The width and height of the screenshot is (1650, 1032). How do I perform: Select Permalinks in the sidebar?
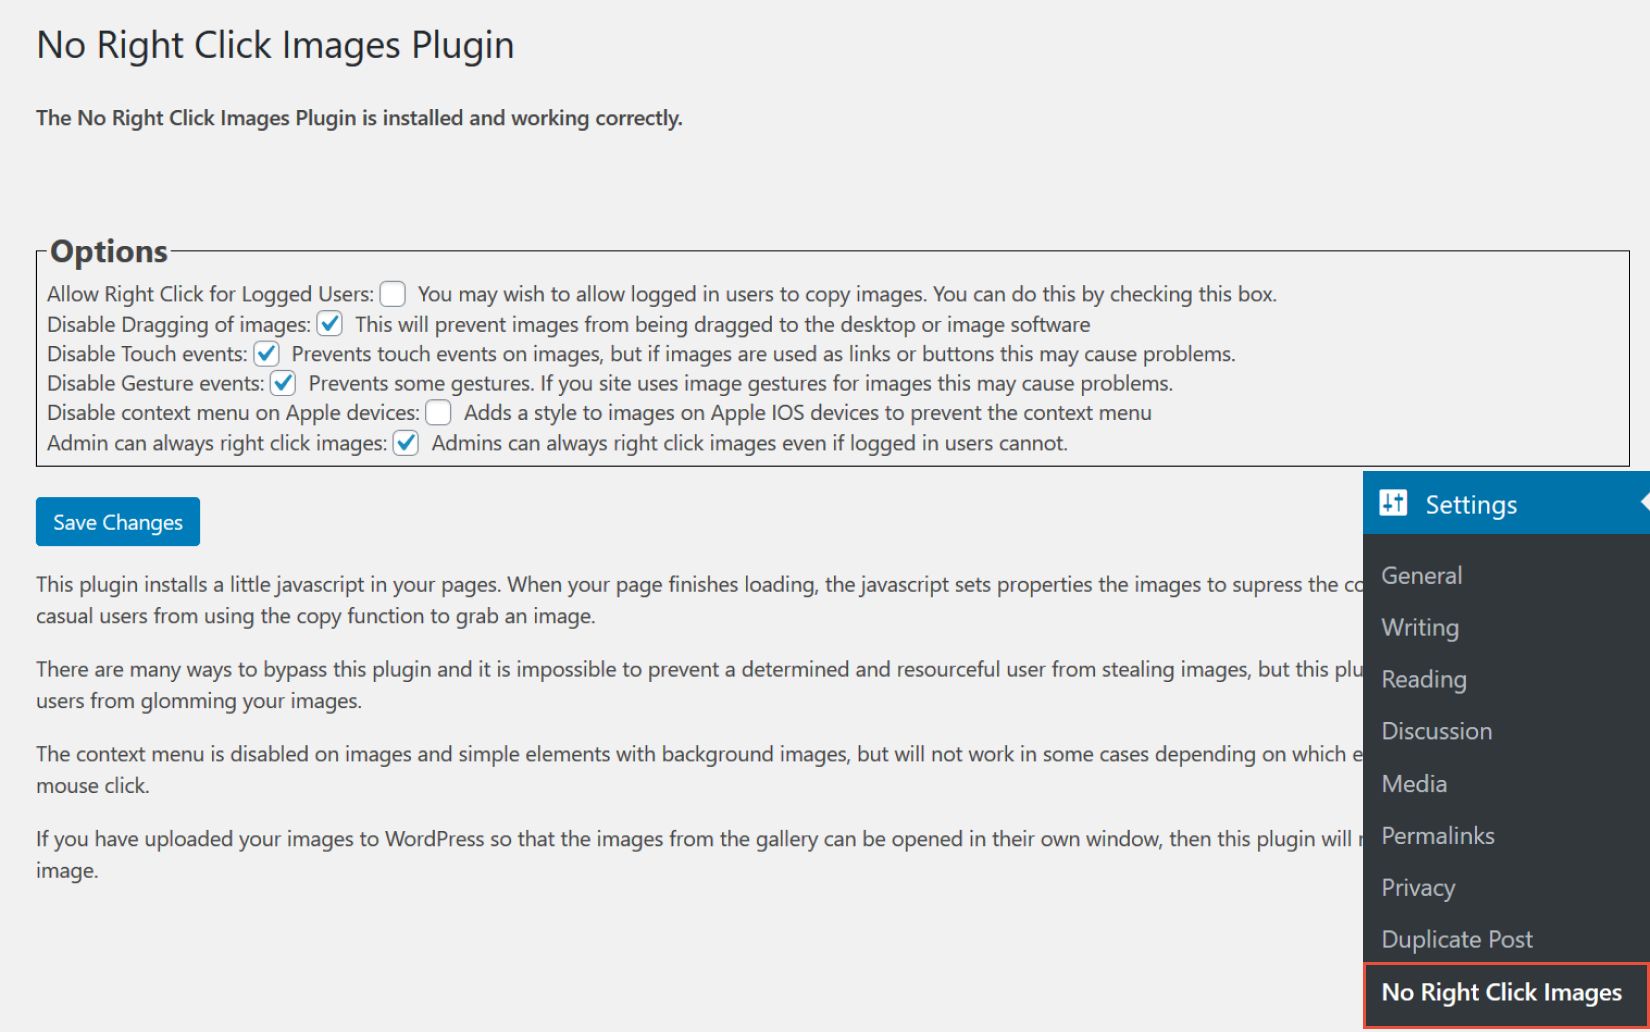1437,835
